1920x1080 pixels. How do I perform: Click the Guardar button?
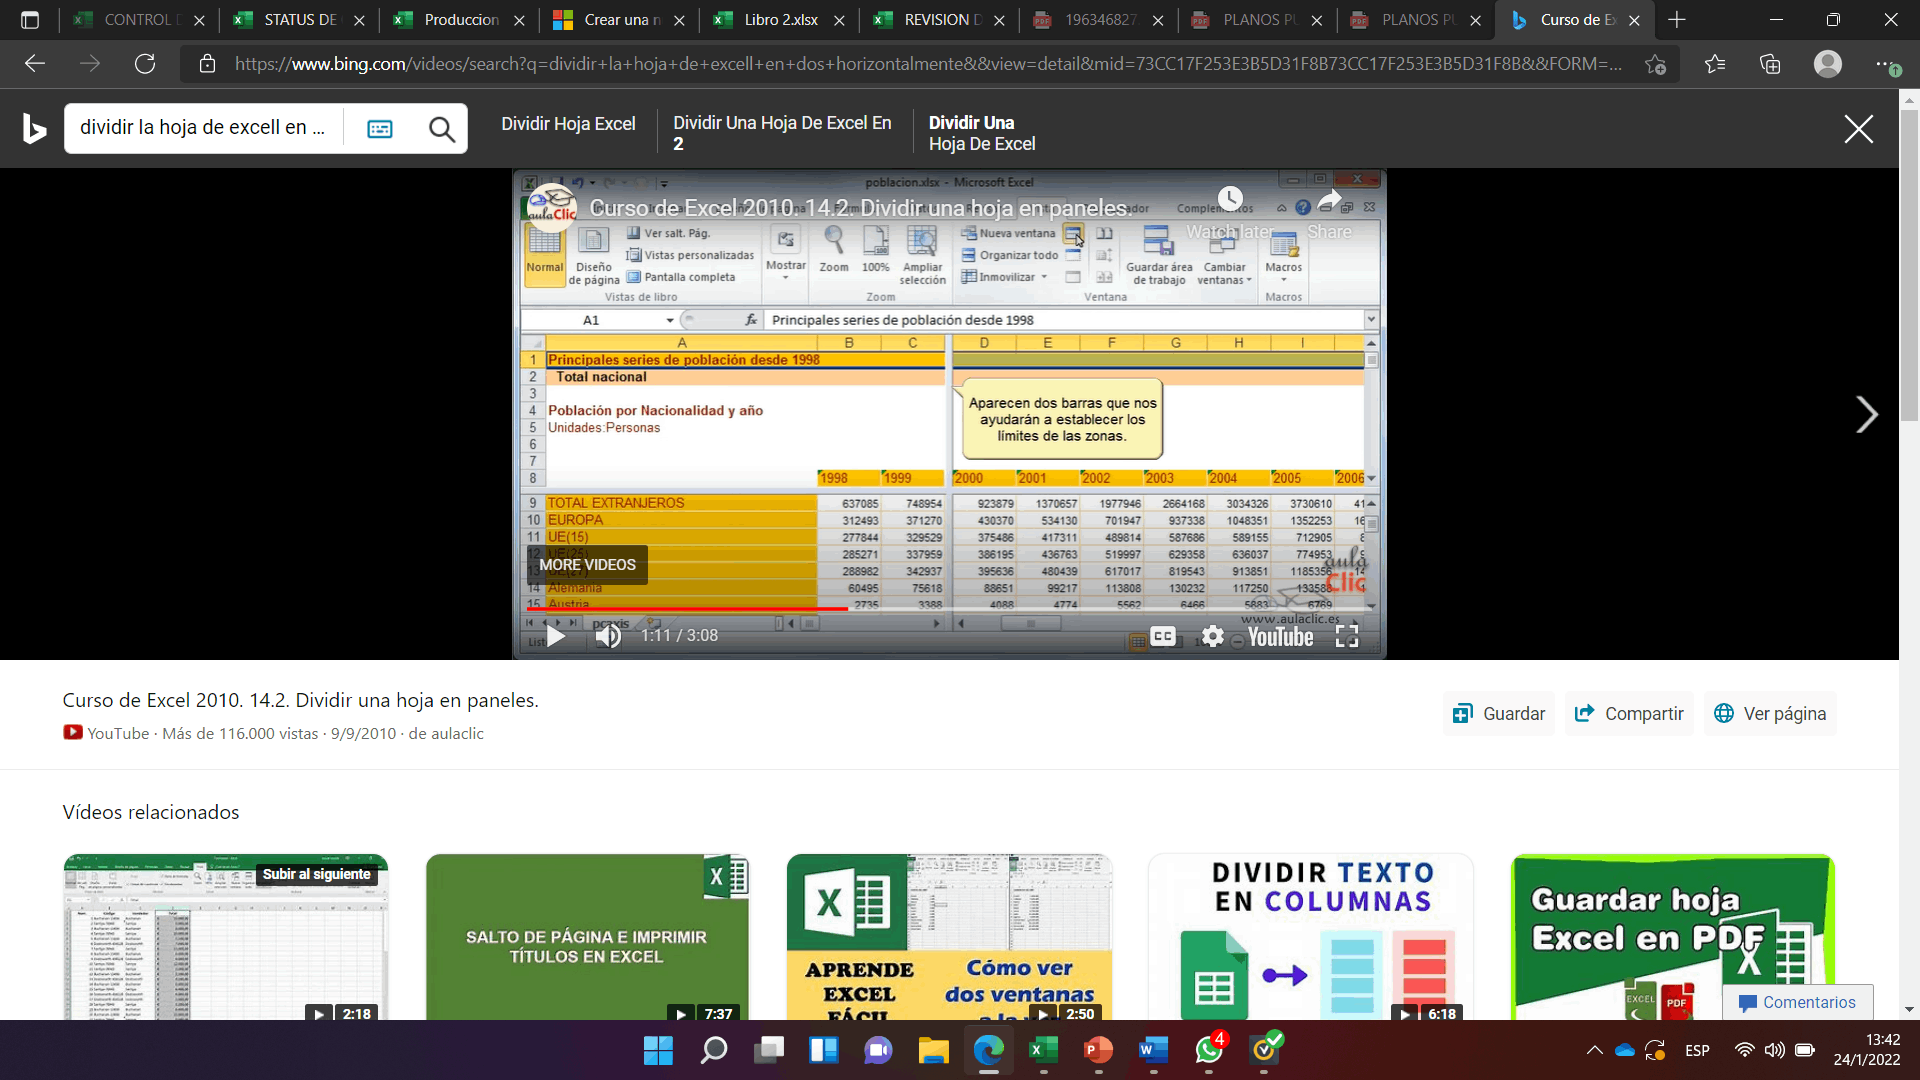(1498, 713)
